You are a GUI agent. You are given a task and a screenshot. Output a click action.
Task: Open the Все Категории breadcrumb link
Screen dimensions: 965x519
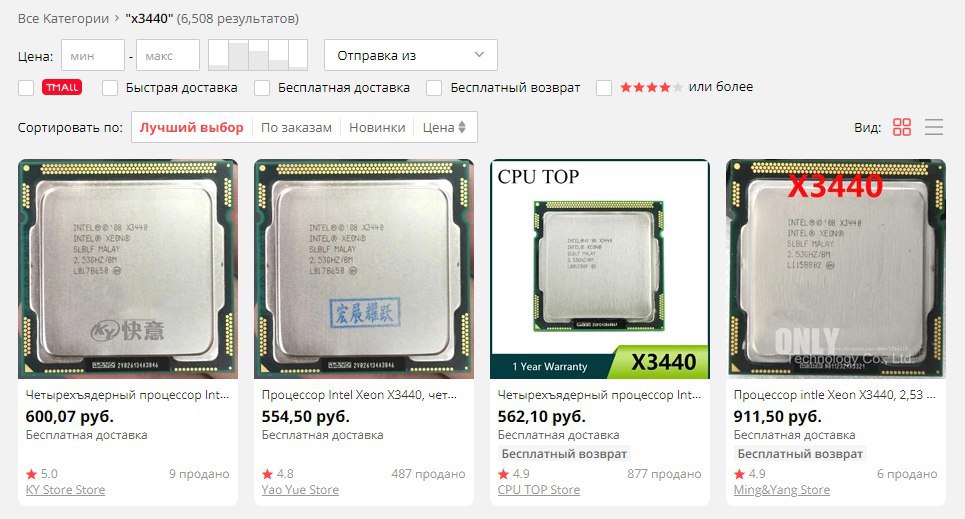point(63,18)
